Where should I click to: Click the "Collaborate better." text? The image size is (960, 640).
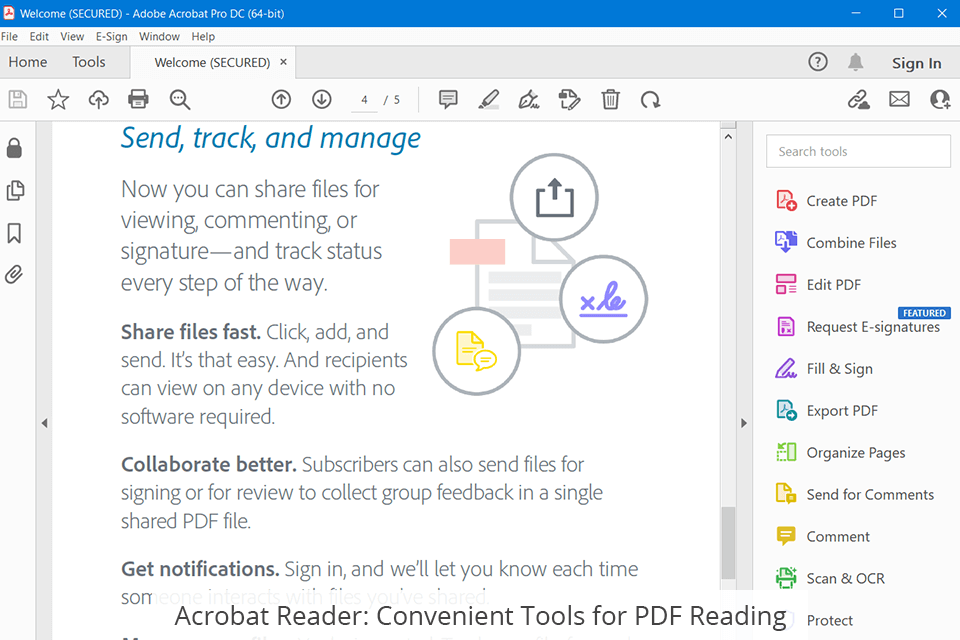[209, 464]
